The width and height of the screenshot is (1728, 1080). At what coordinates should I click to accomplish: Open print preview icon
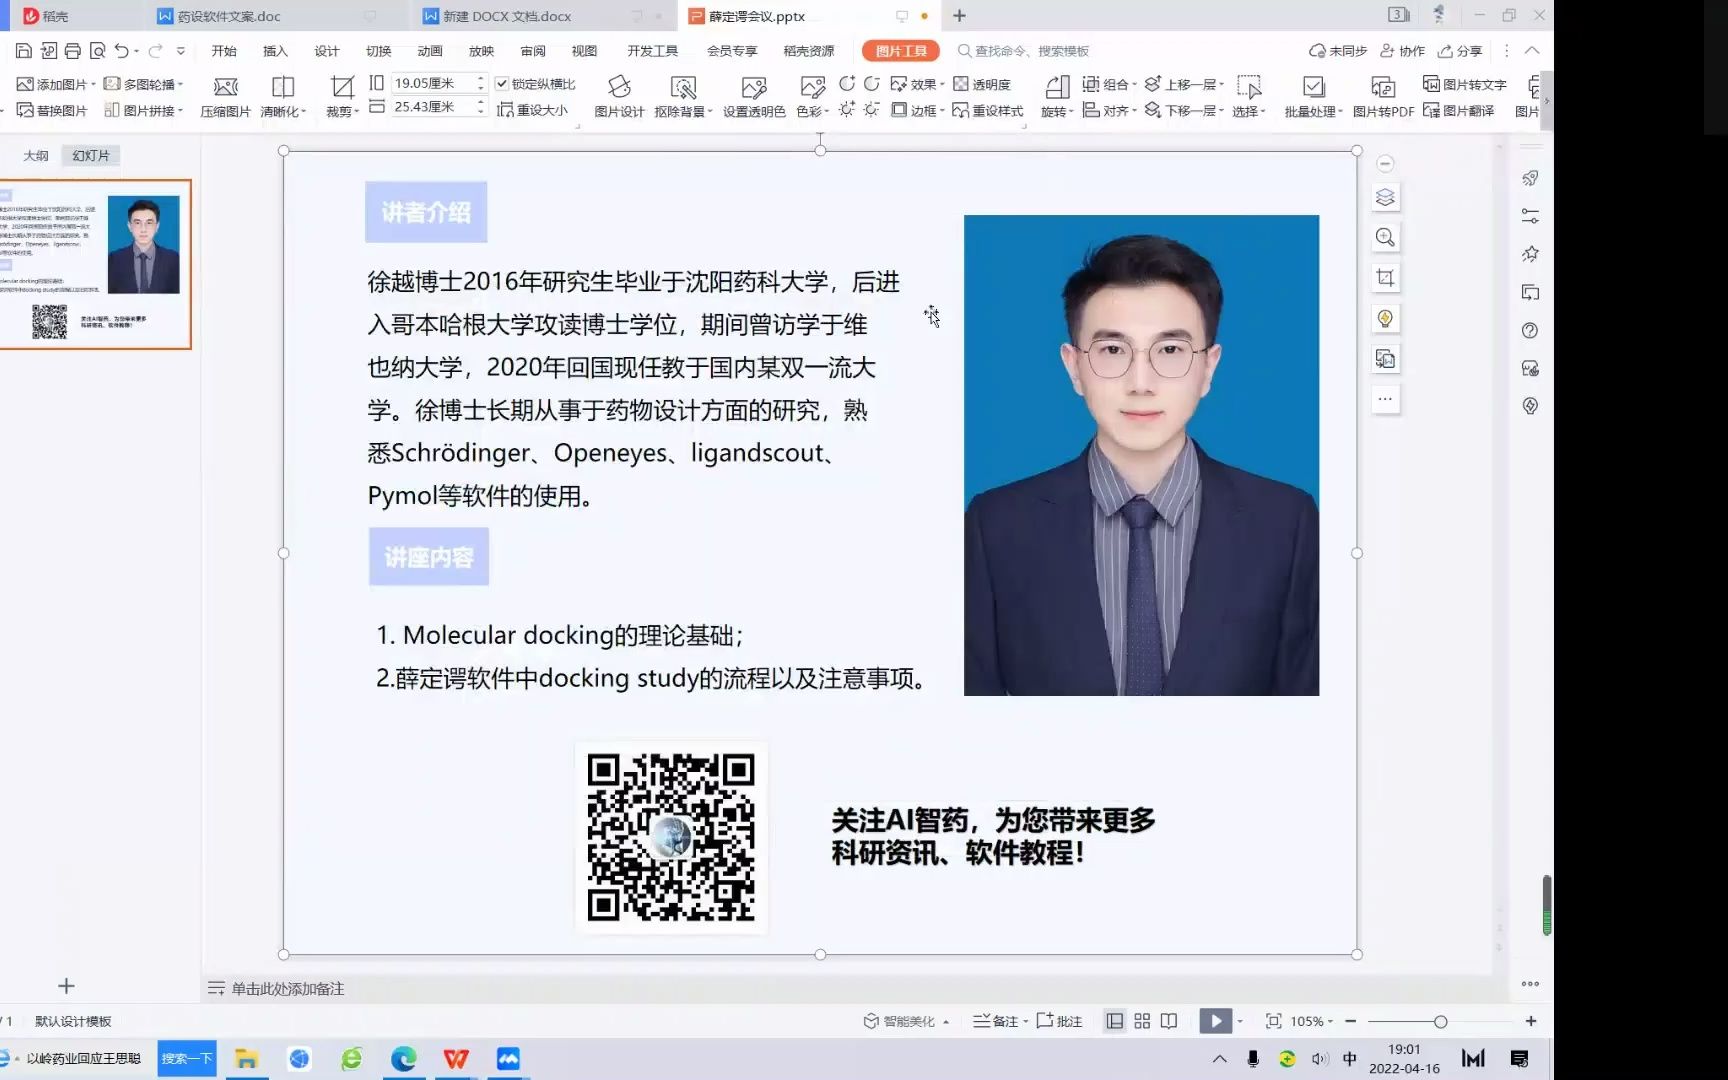pos(97,51)
